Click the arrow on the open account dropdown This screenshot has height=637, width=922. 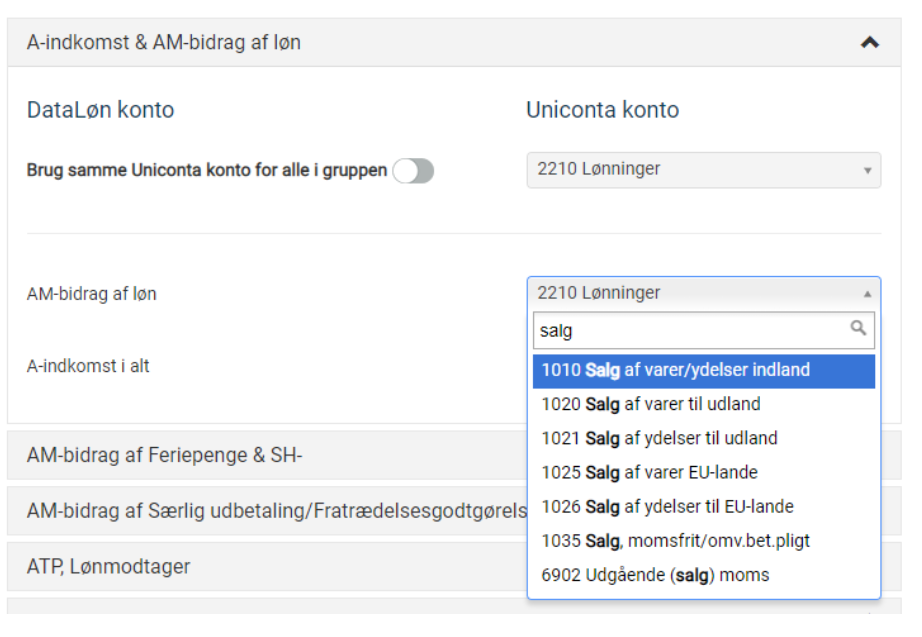click(x=866, y=294)
